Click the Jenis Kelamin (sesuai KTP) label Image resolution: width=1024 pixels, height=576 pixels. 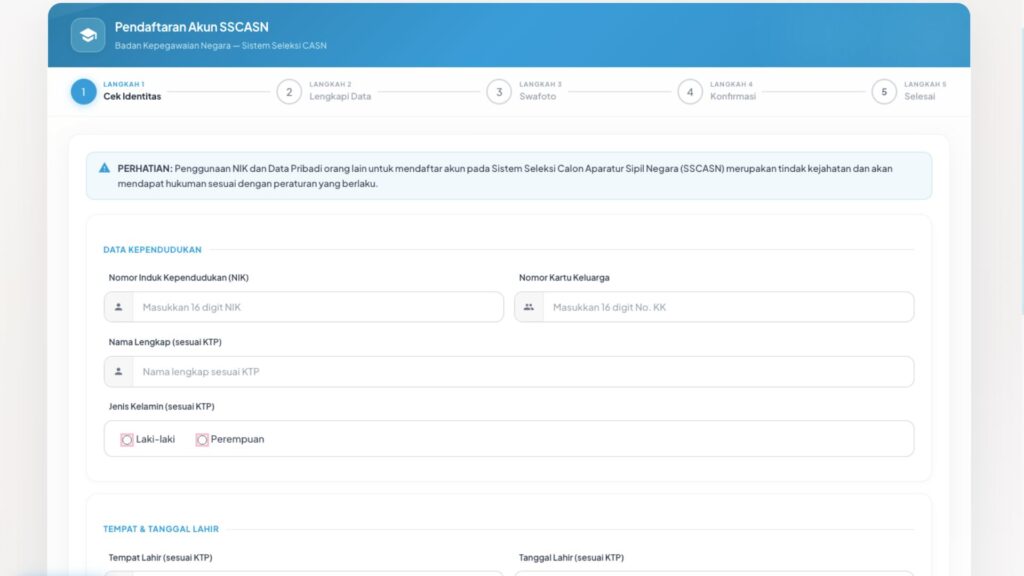click(x=161, y=406)
